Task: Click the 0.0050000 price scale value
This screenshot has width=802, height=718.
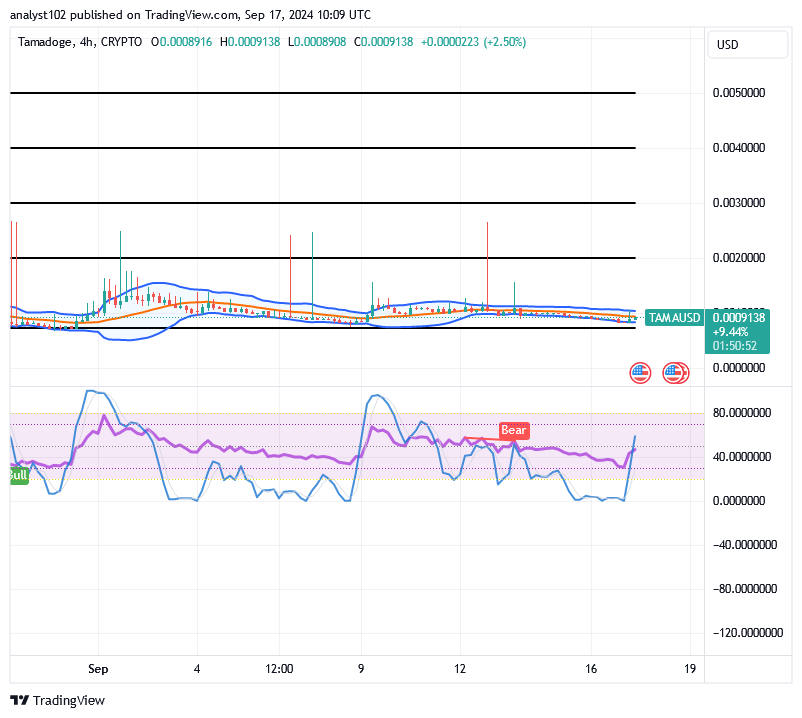Action: click(x=740, y=92)
